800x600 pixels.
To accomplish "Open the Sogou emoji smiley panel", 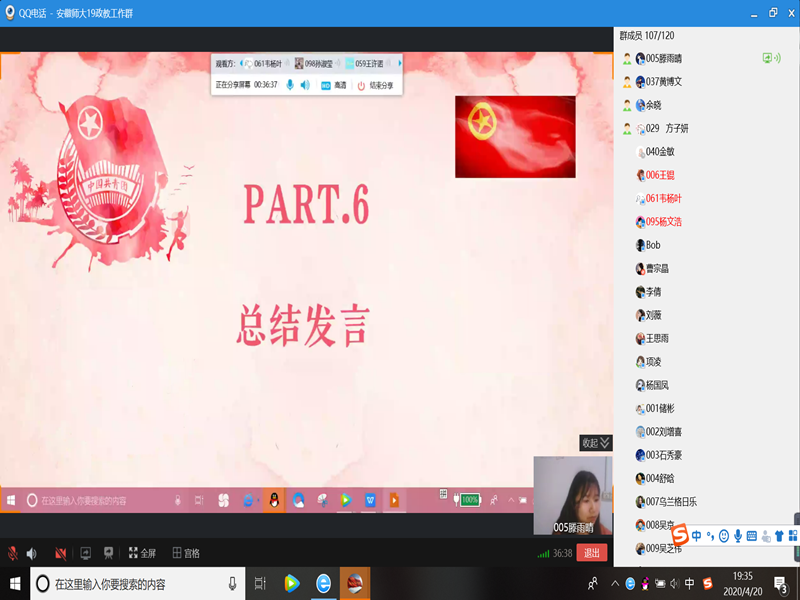I will coord(723,536).
